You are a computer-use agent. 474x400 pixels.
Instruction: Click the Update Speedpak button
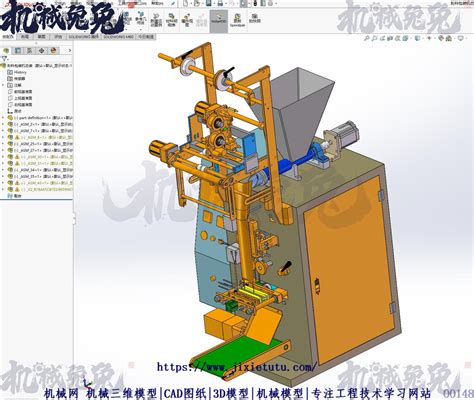point(237,20)
